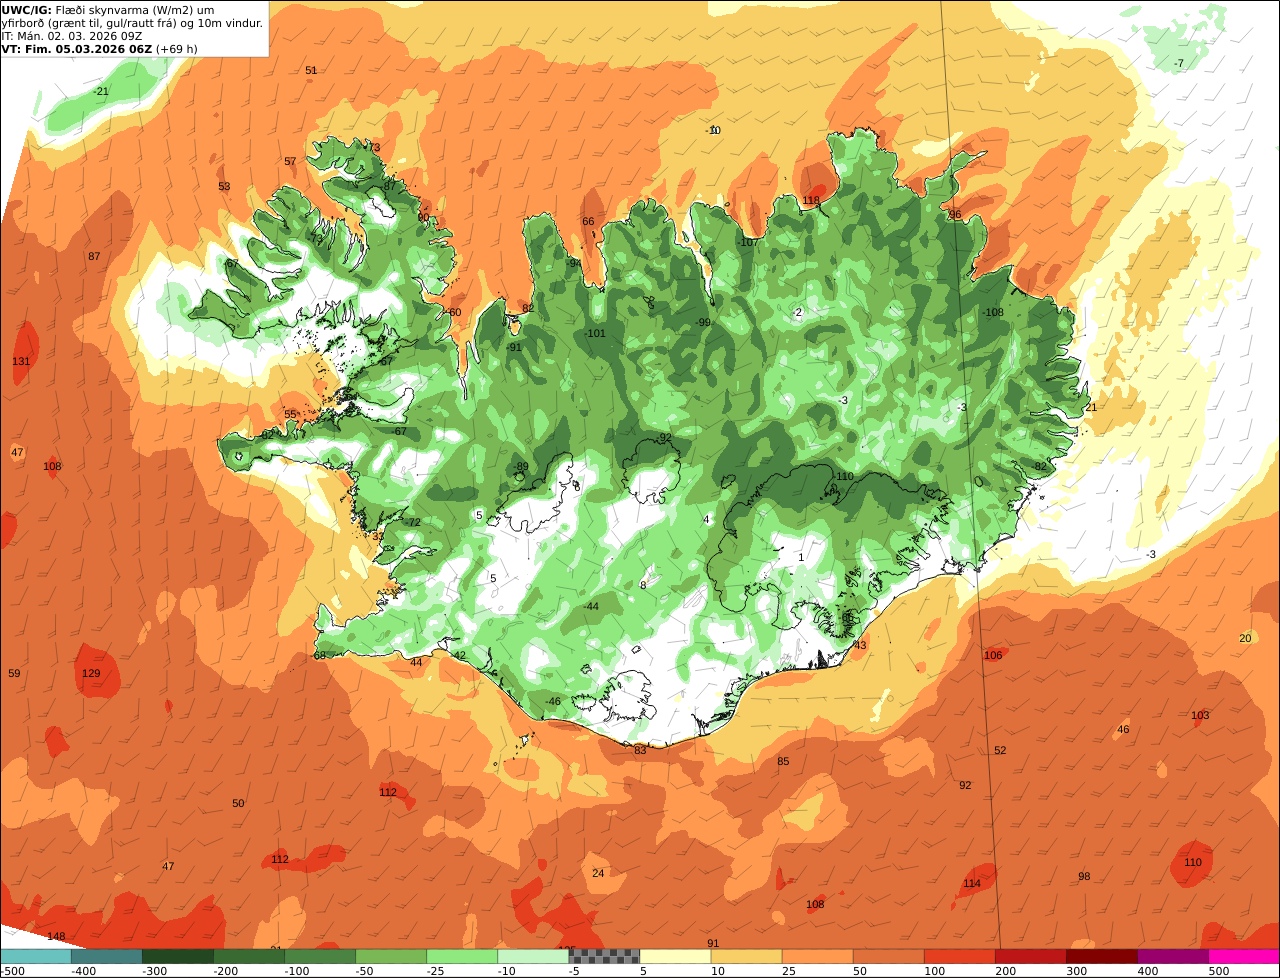Click the map value '-72'
Image resolution: width=1280 pixels, height=978 pixels.
coord(412,522)
